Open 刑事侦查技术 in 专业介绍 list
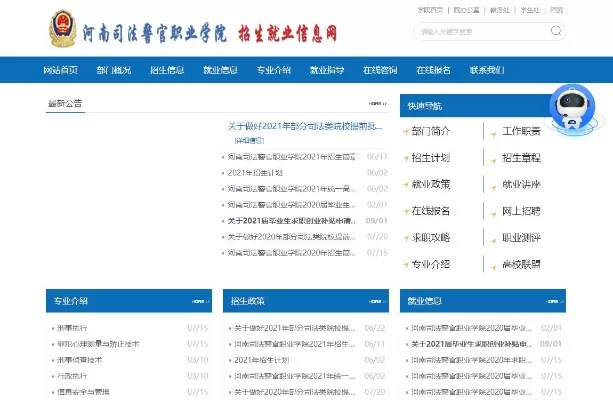Viewport: 613px width, 400px height. pyautogui.click(x=79, y=360)
